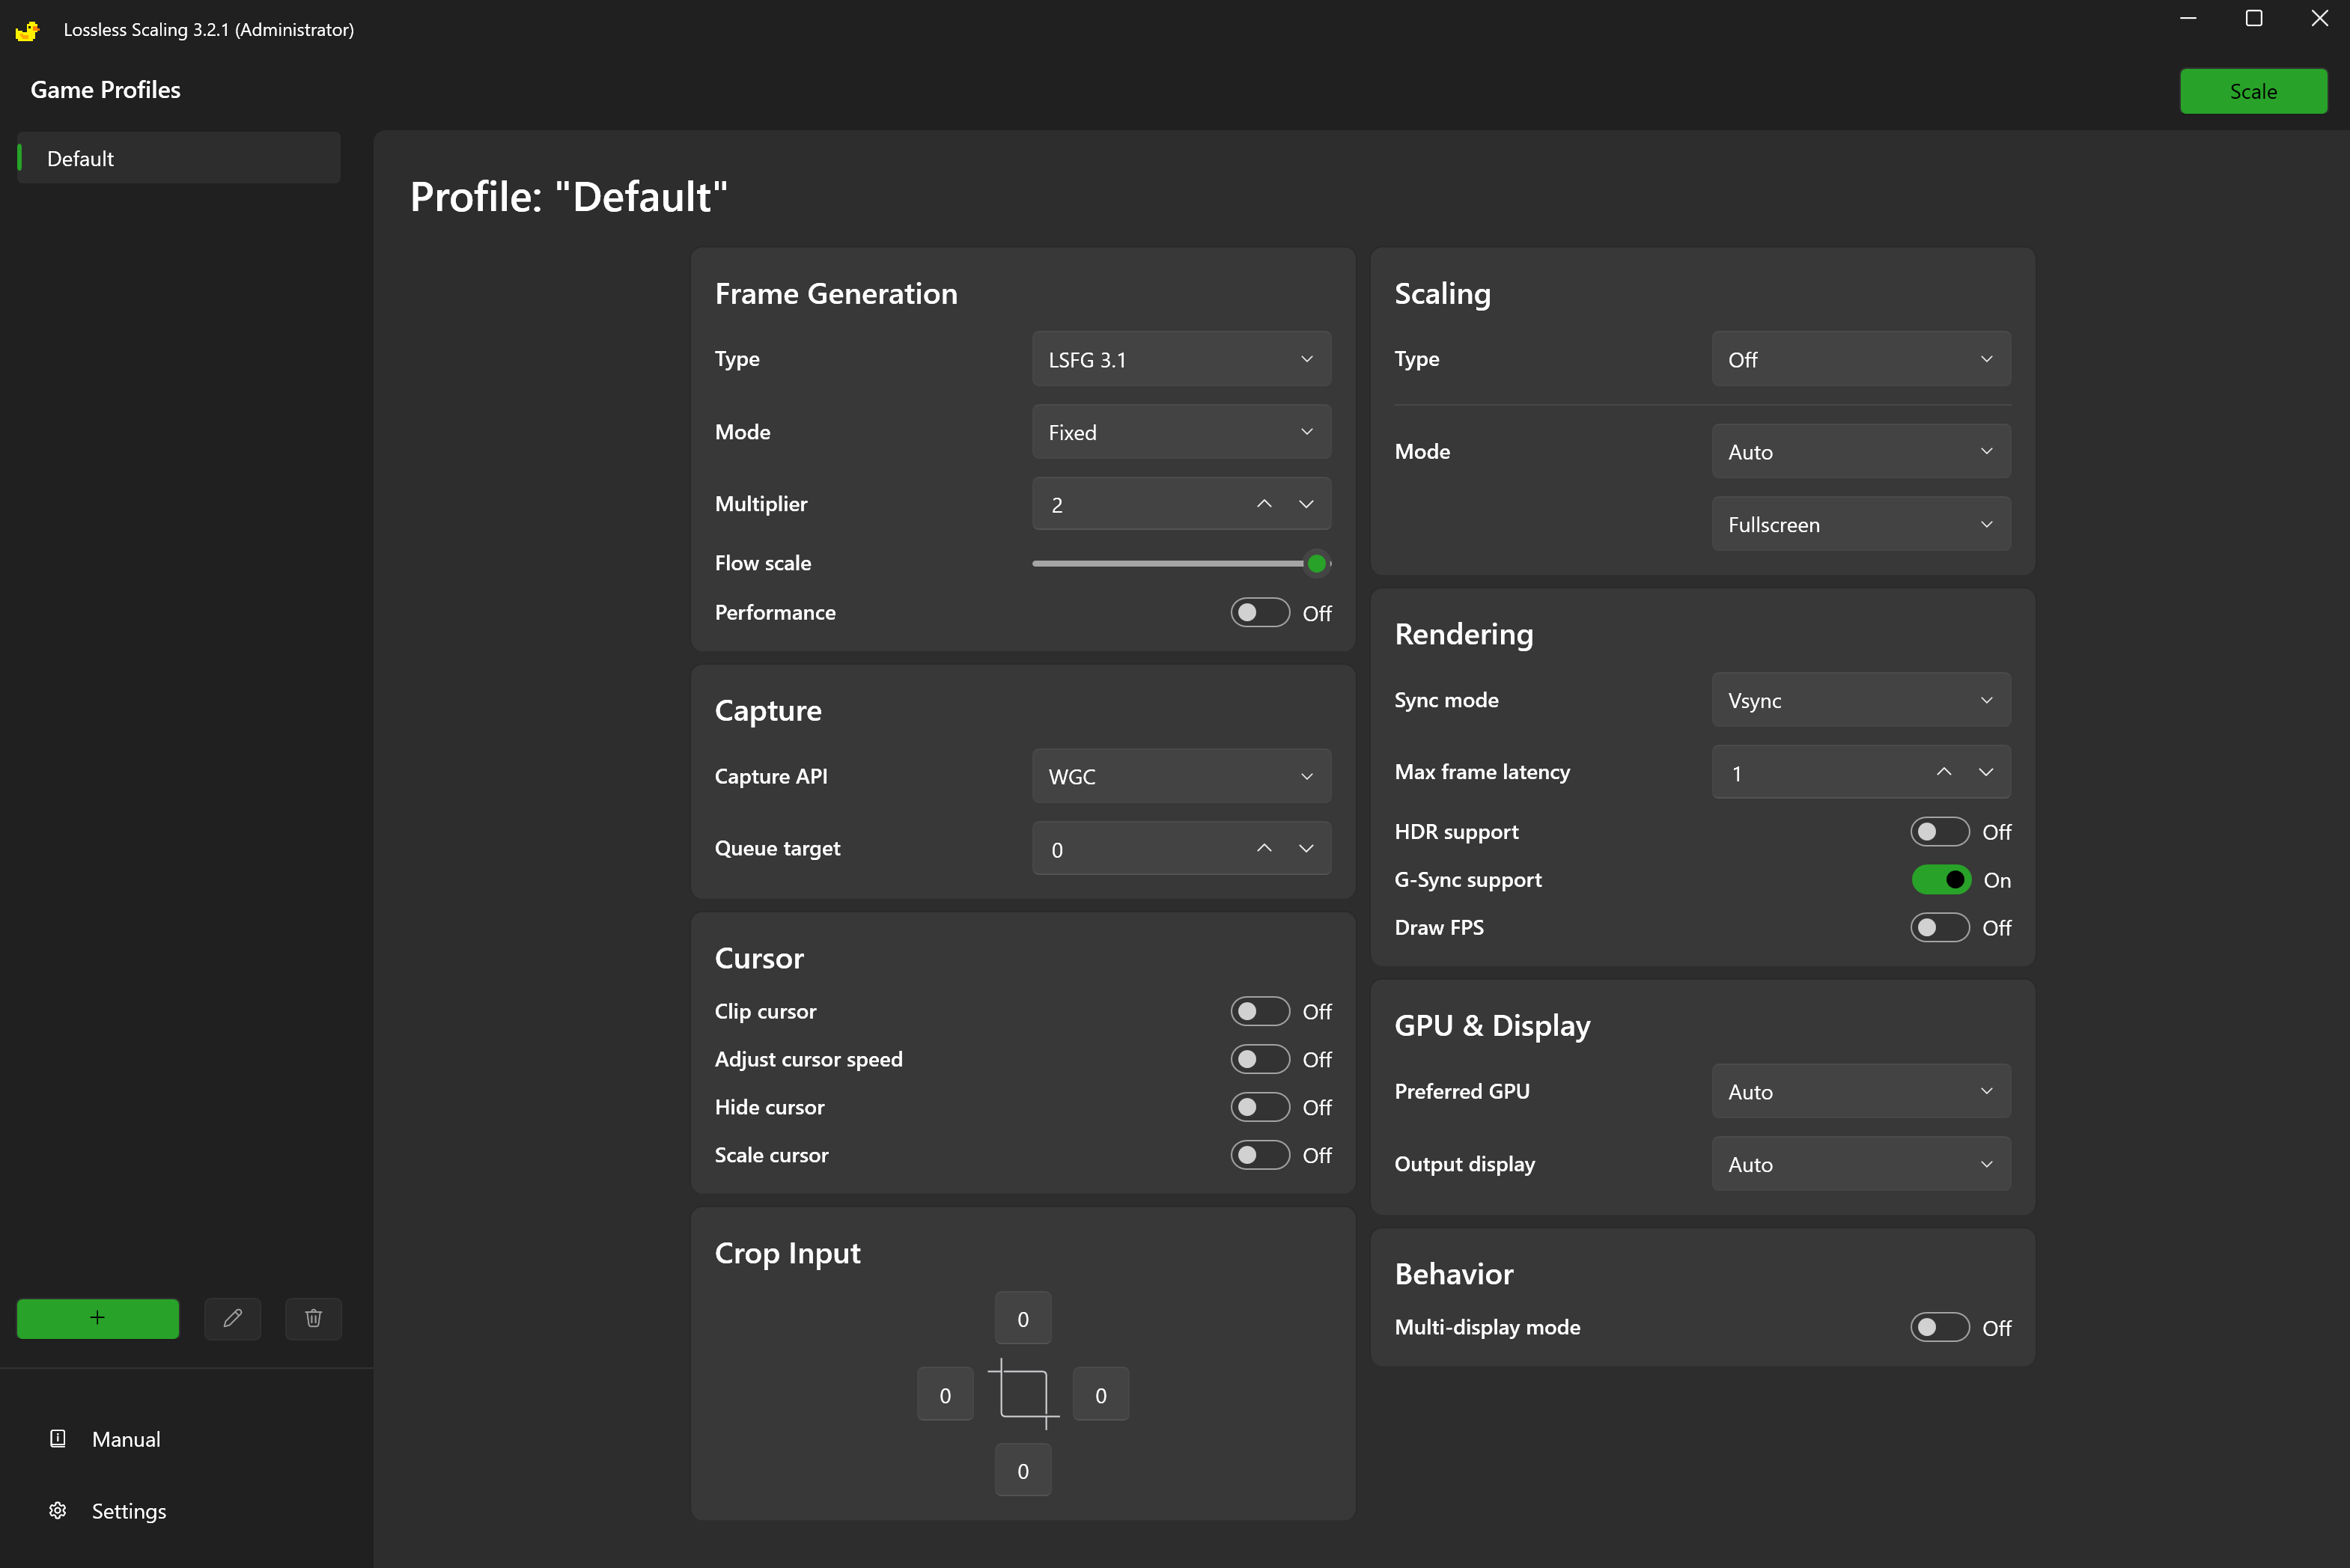The width and height of the screenshot is (2350, 1568).
Task: Click the Settings gear icon
Action: (58, 1510)
